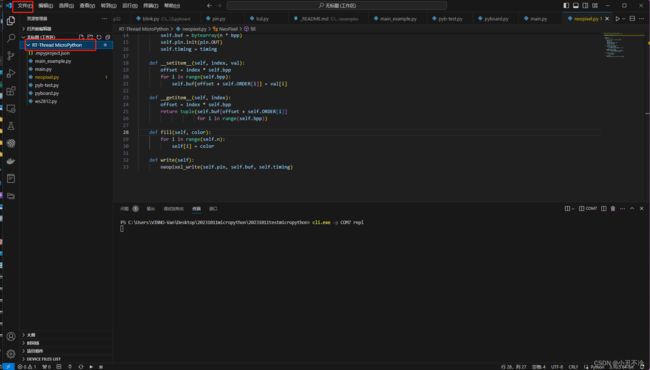
Task: Click errors and warnings status item
Action: [27, 367]
